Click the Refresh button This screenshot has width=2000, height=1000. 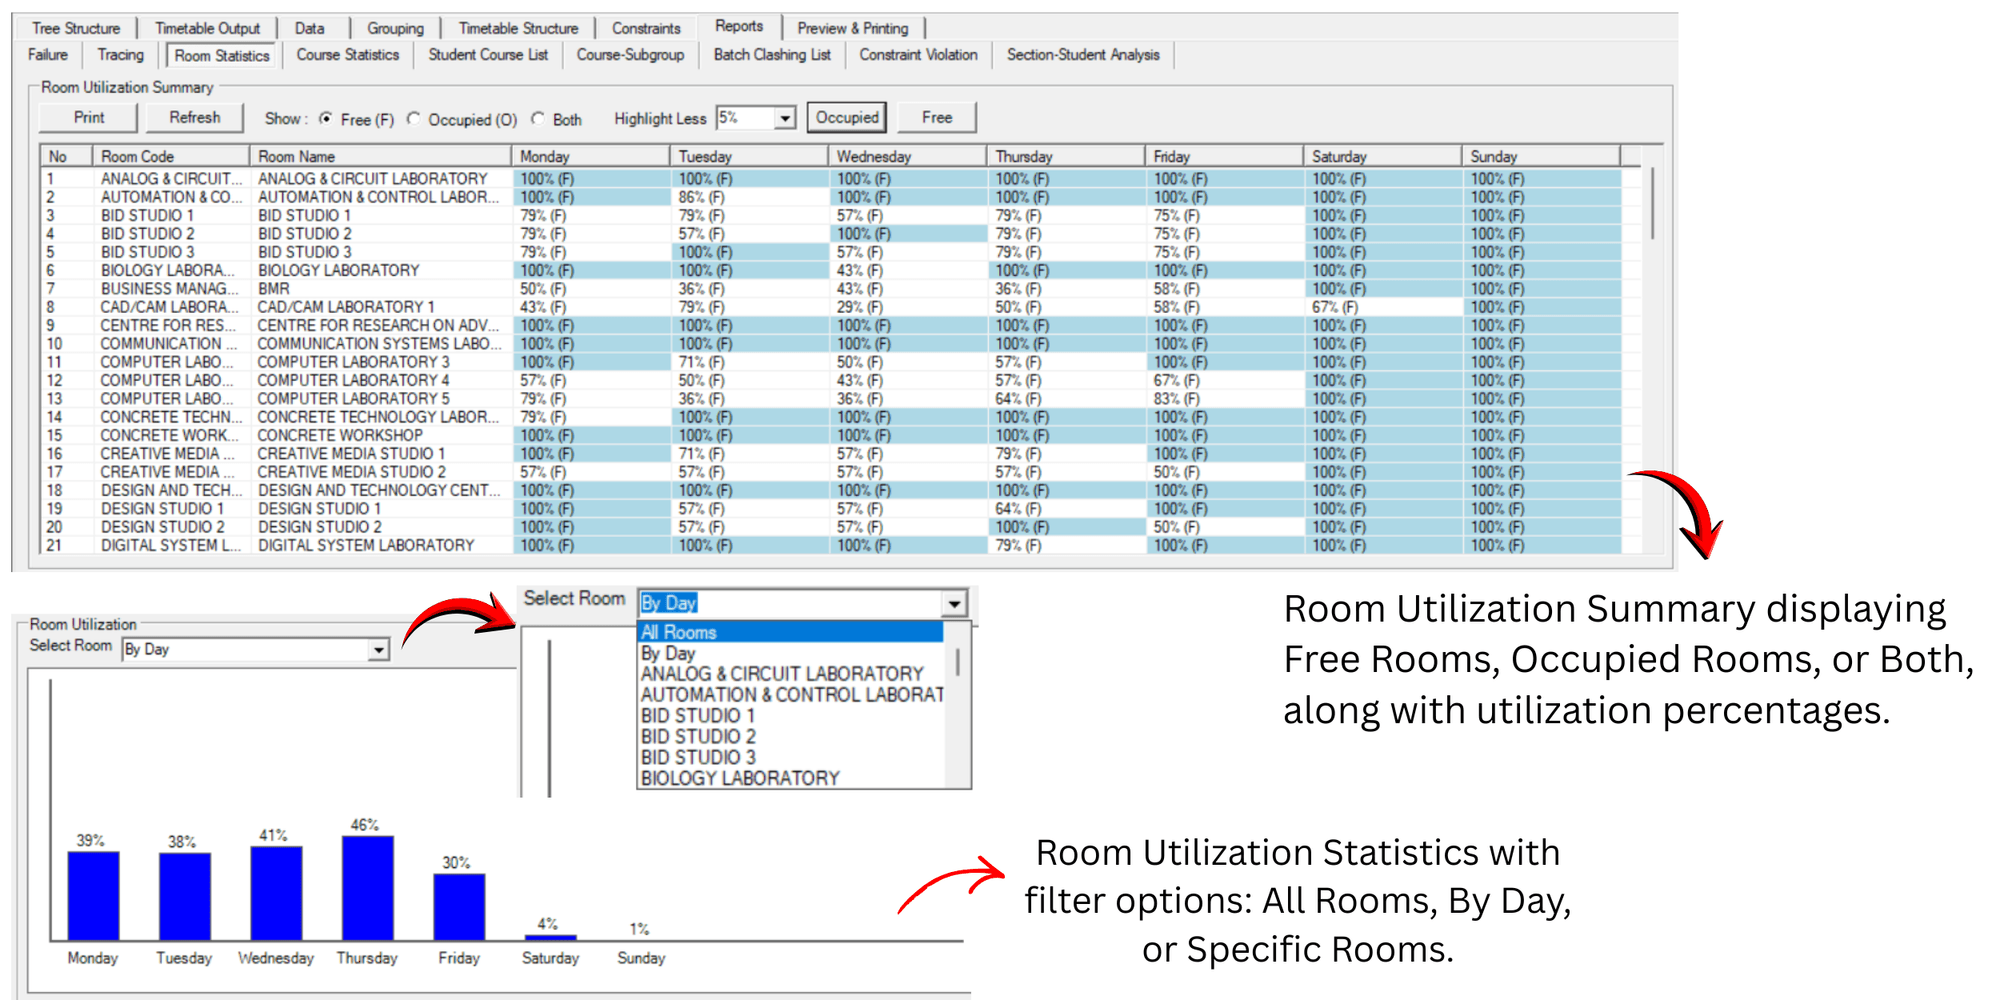[194, 117]
